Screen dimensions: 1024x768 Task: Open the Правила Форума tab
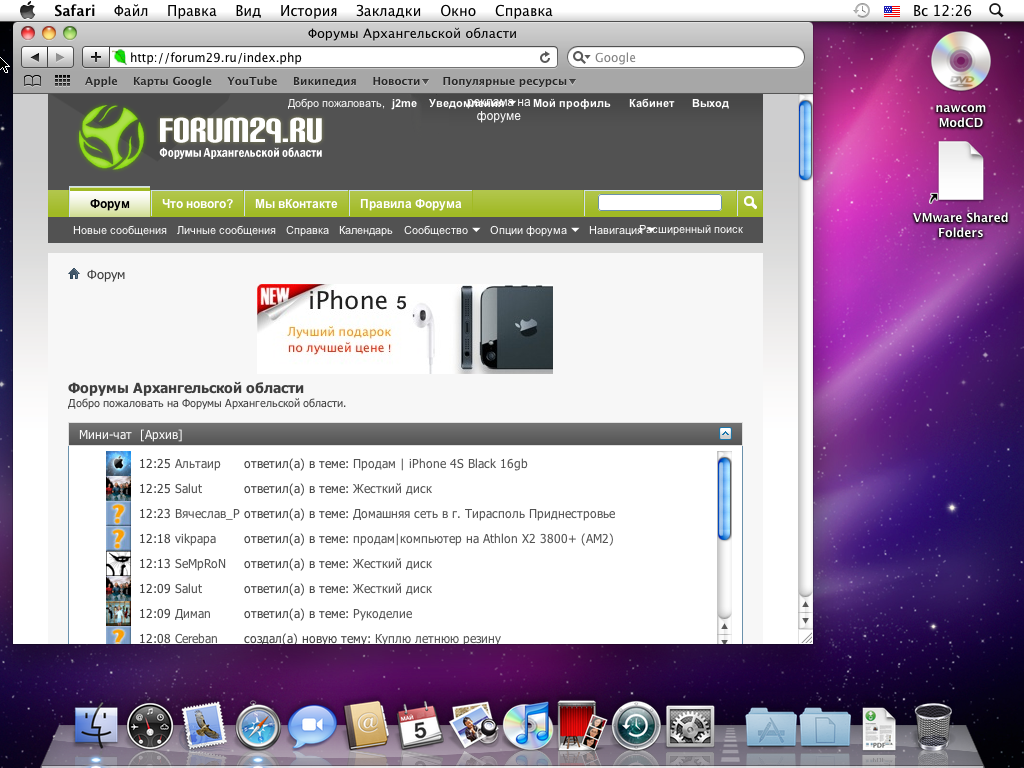pos(410,203)
